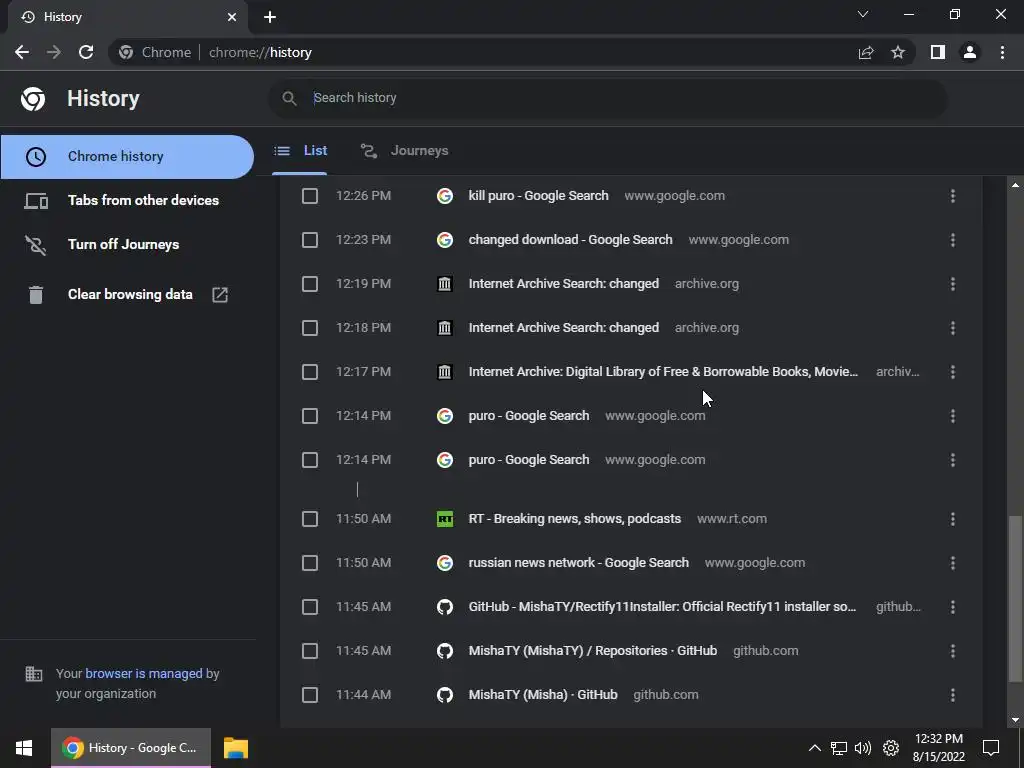
Task: Open actions menu for 12:17 PM Internet Archive entry
Action: coord(953,372)
